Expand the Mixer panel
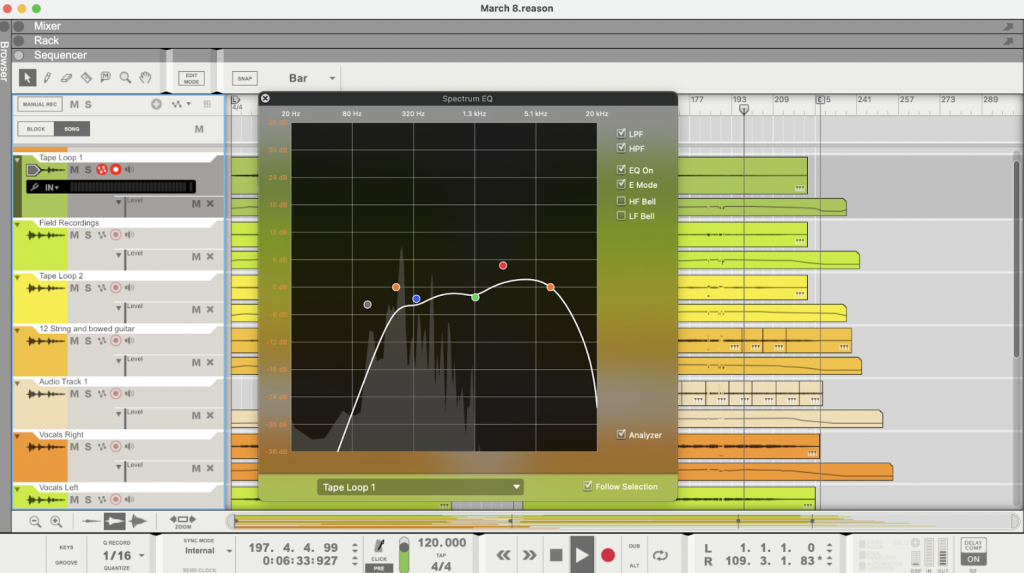Screen dimensions: 1024x573 (x=18, y=26)
